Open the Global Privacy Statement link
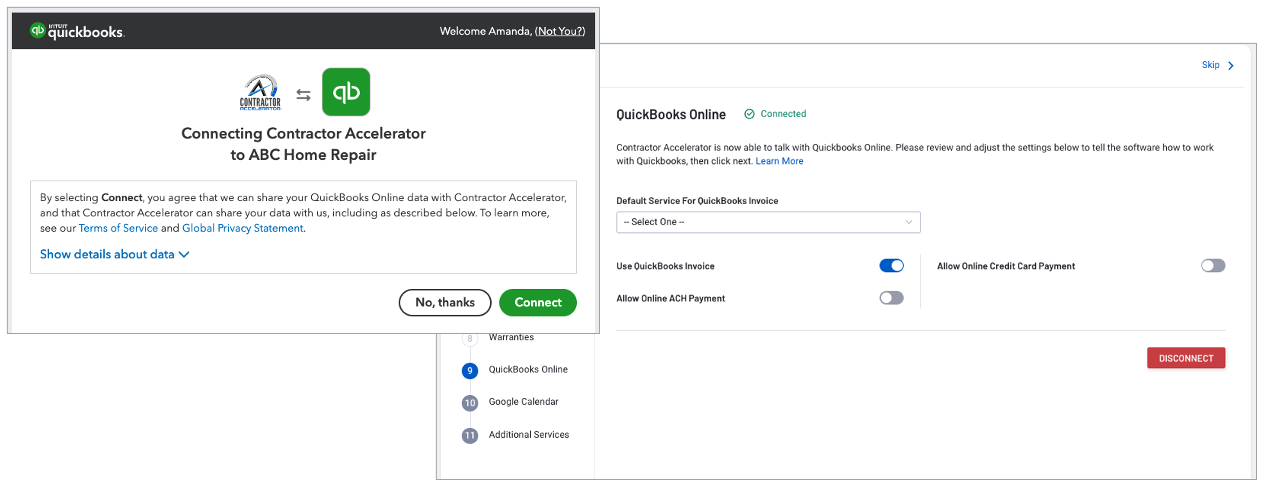 (x=242, y=228)
